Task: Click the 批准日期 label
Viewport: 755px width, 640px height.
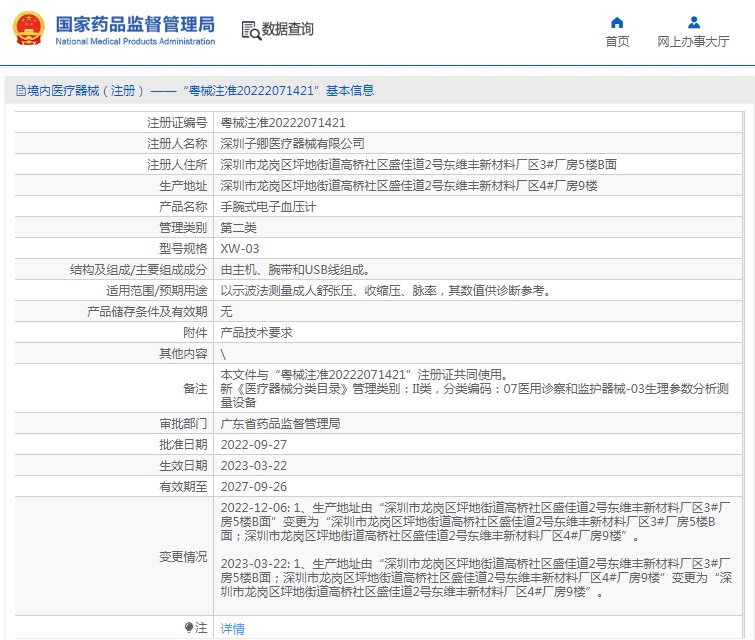Action: coord(183,445)
